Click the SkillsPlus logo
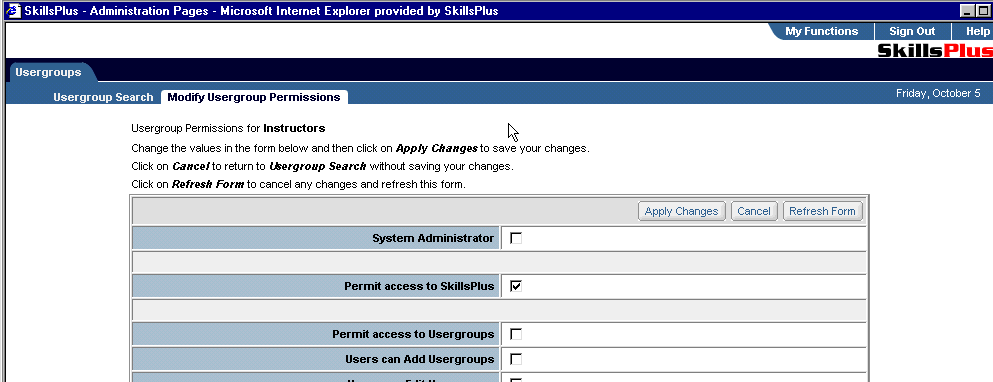993x382 pixels. 935,50
